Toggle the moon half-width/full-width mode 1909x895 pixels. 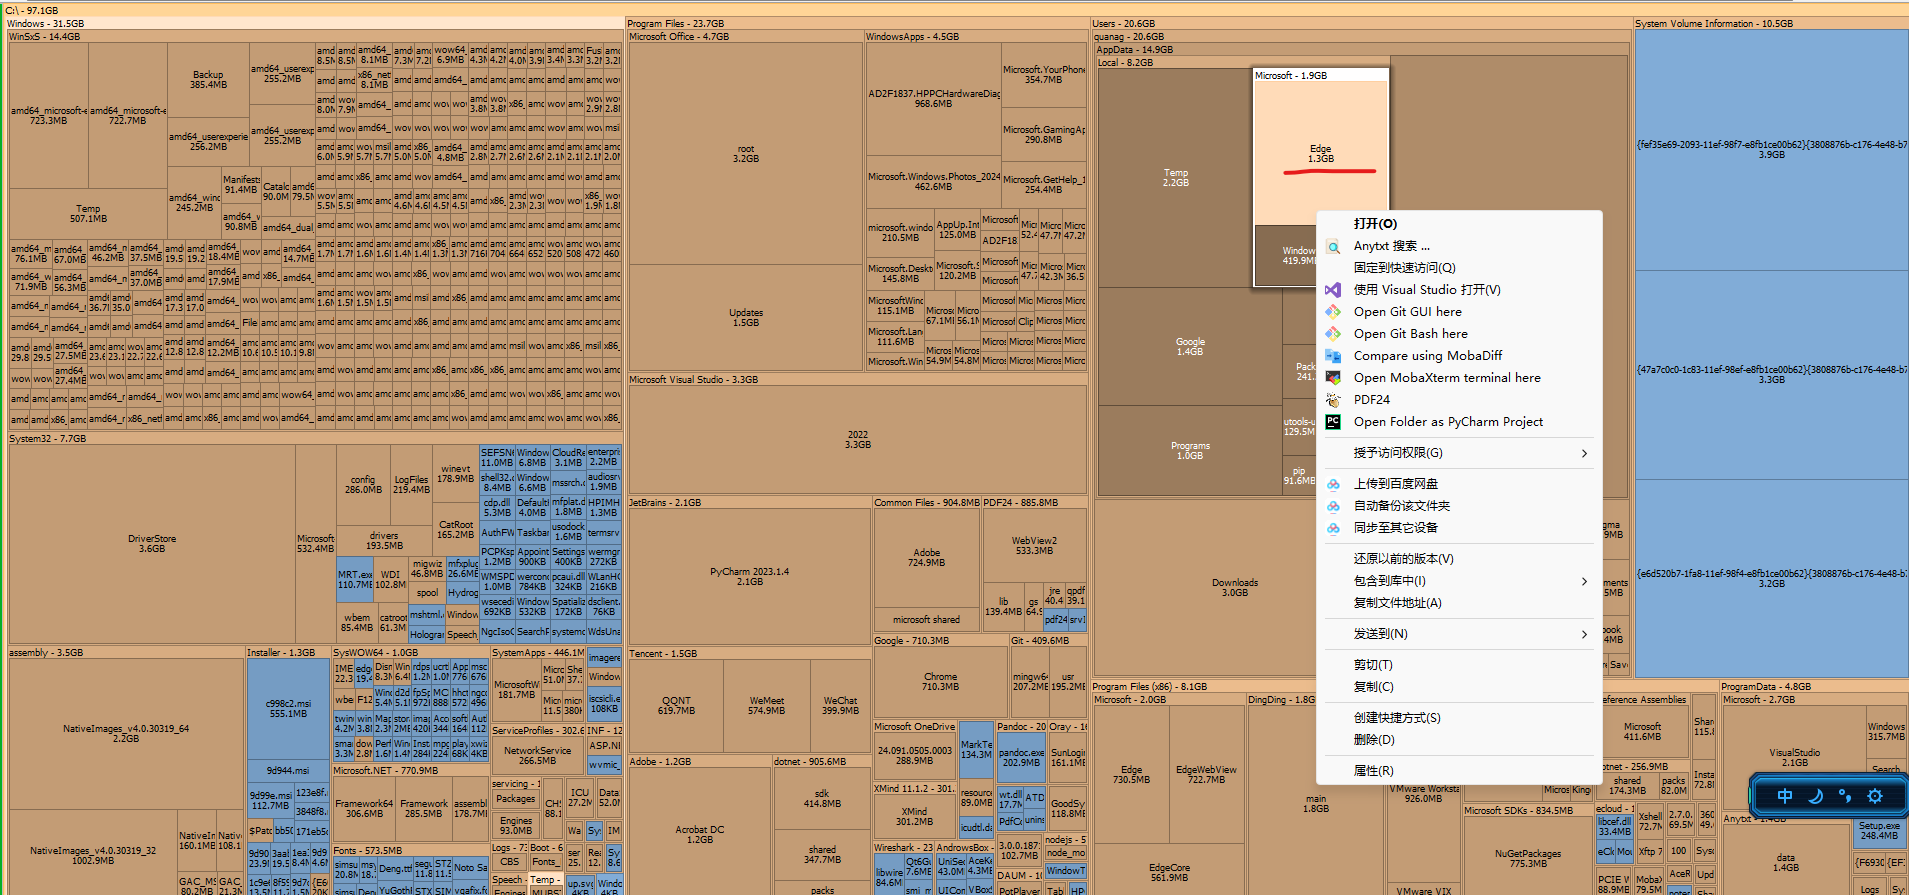[x=1816, y=796]
